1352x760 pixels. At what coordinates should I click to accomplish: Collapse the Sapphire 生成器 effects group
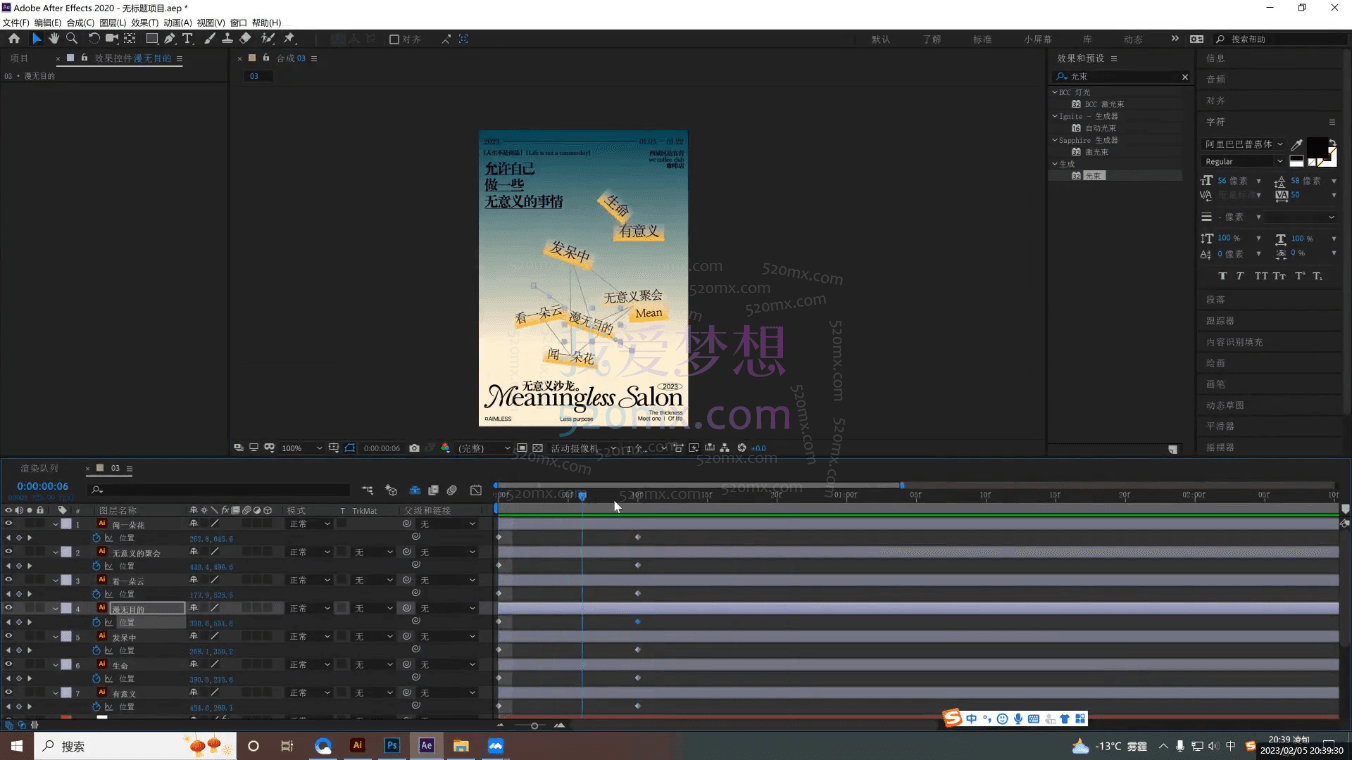coord(1055,140)
